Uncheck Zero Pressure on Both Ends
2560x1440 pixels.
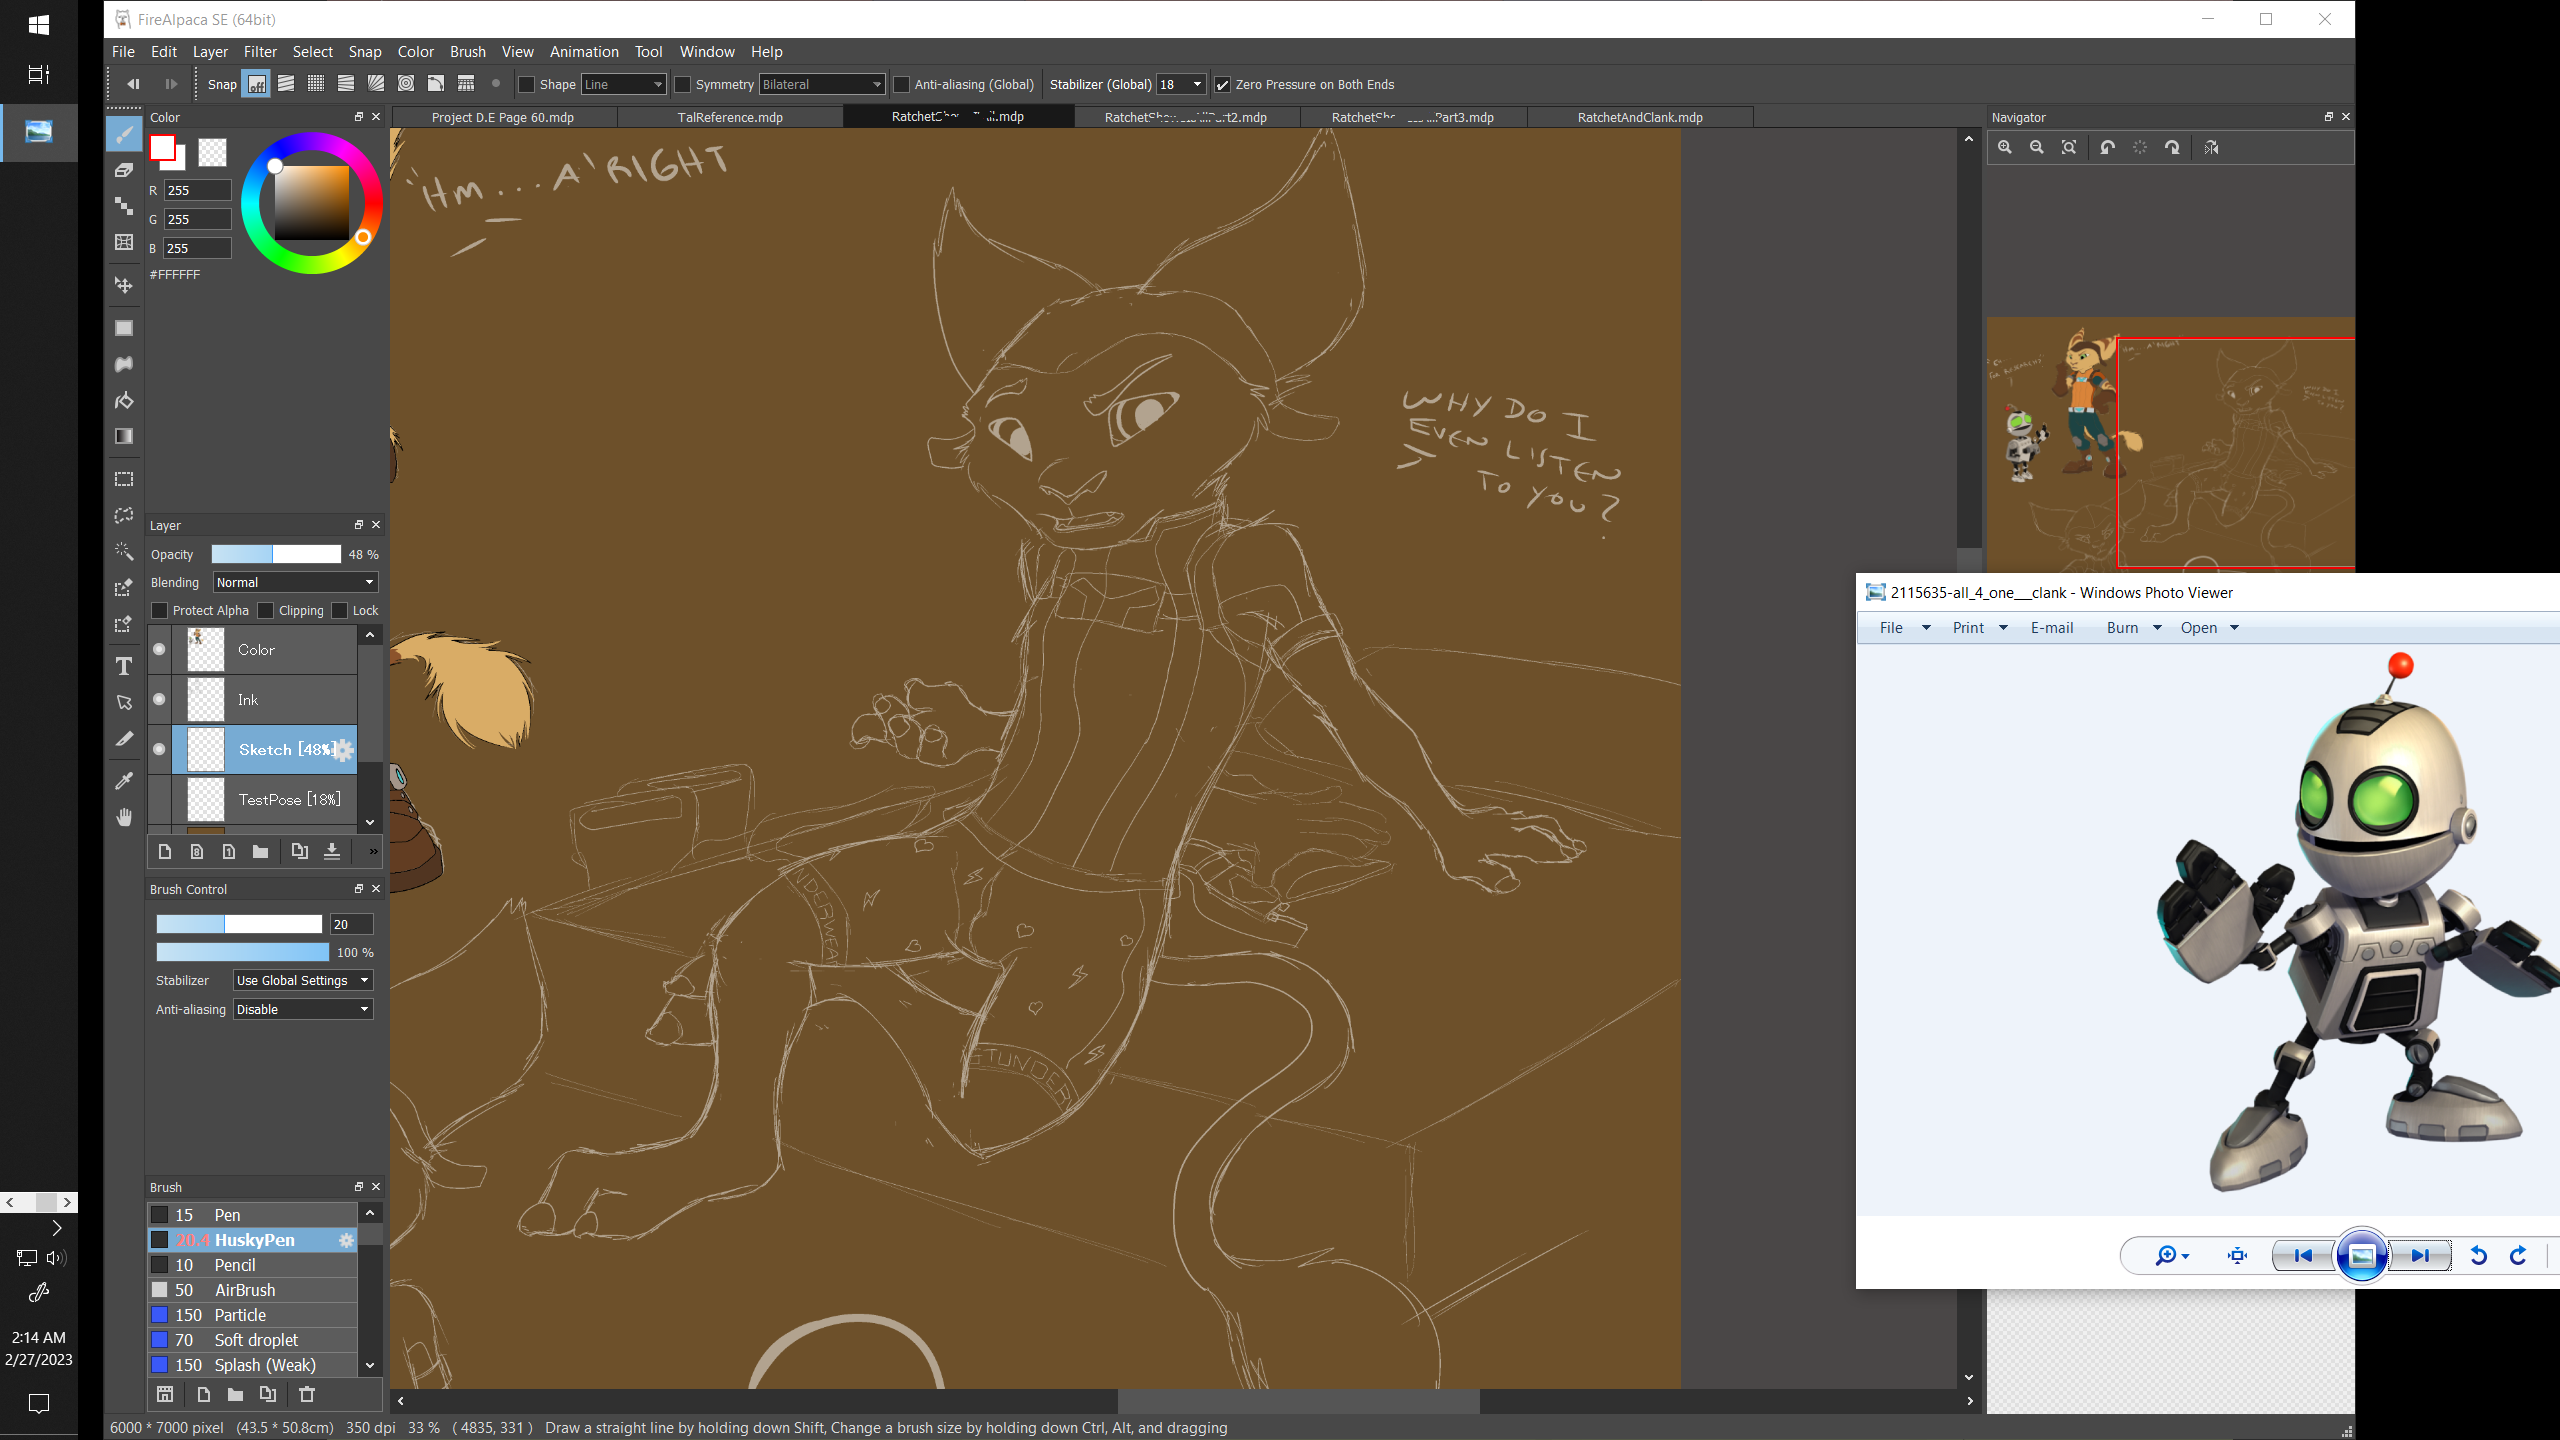[1222, 85]
